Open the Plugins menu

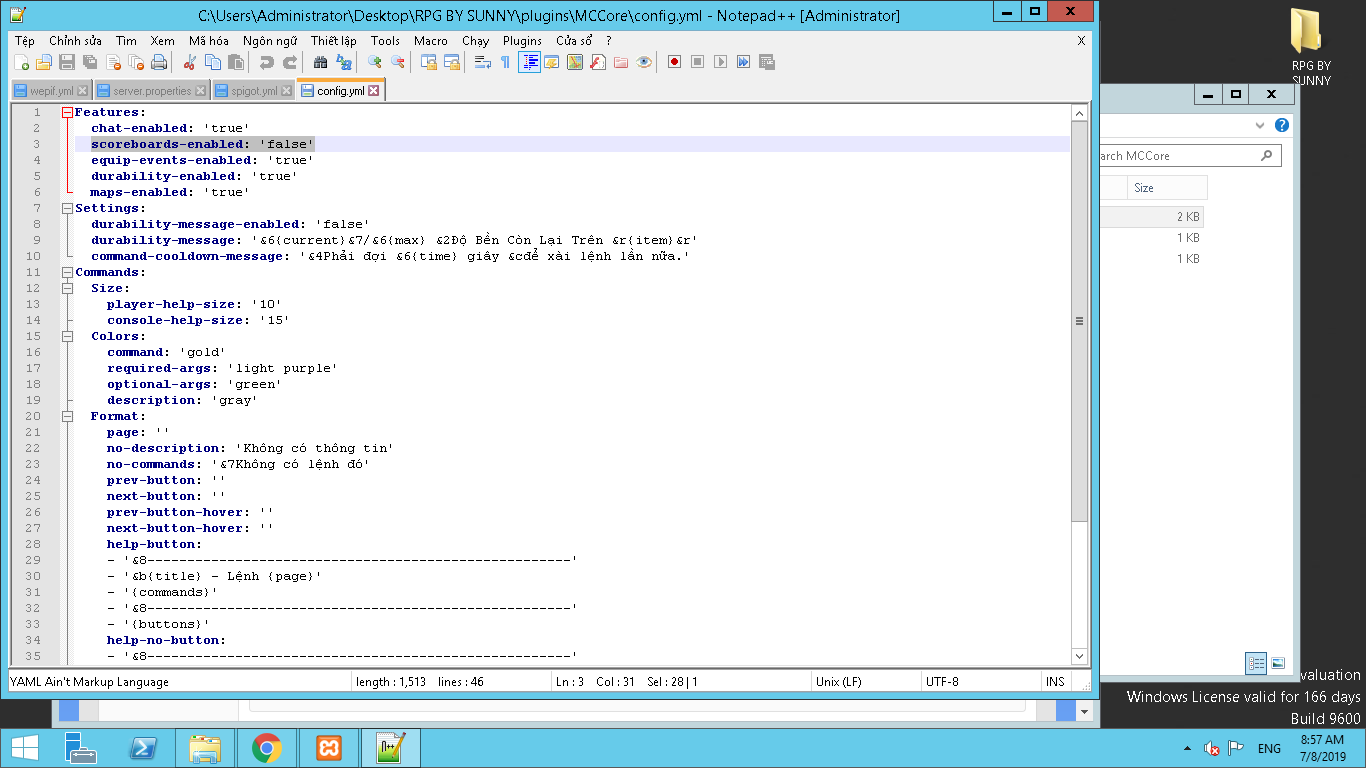pyautogui.click(x=522, y=41)
